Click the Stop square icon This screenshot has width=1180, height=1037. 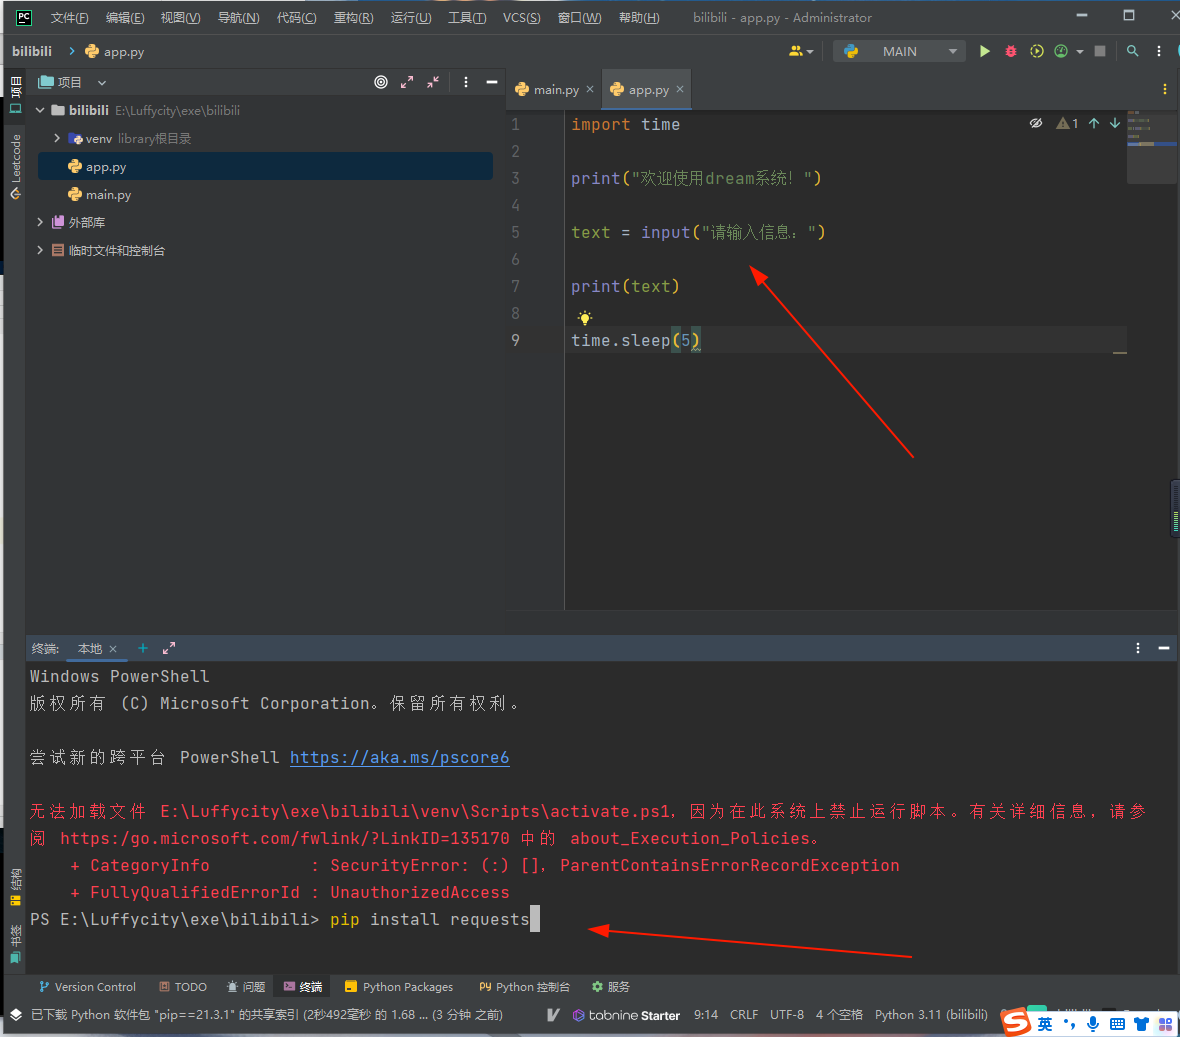[x=1100, y=51]
